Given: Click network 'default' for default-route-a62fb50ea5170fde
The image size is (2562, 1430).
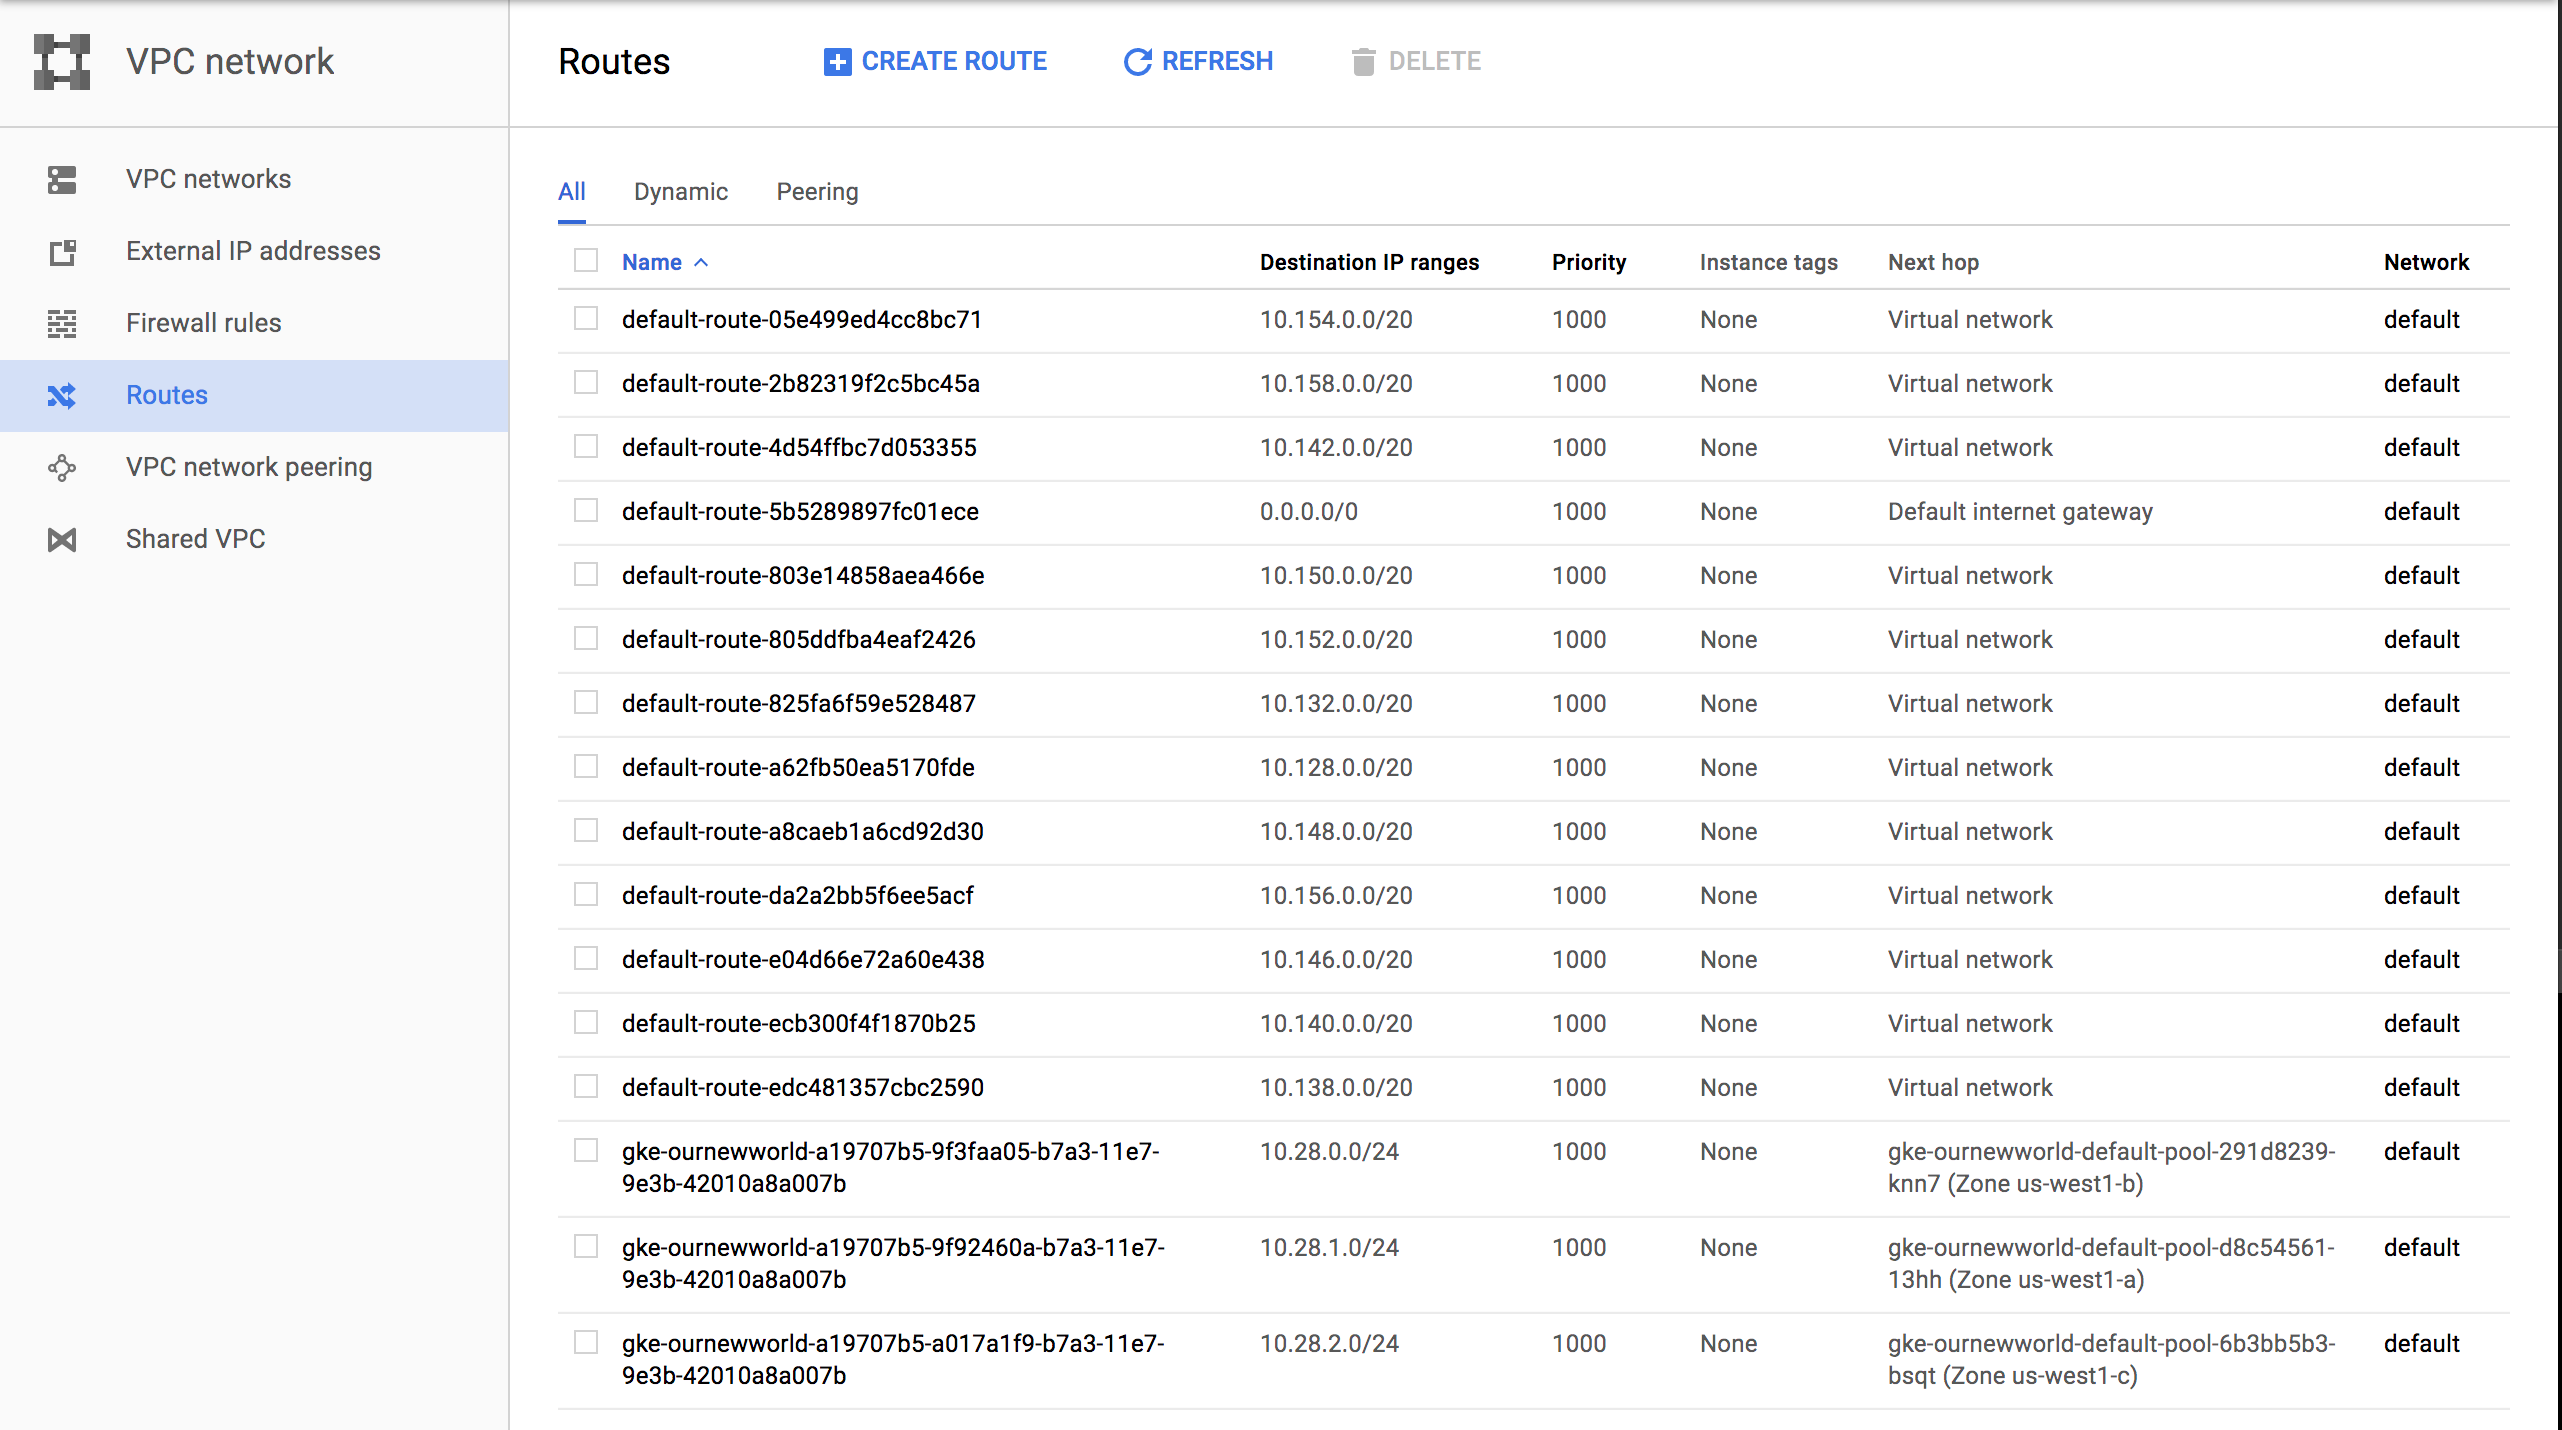Looking at the screenshot, I should [x=2421, y=768].
